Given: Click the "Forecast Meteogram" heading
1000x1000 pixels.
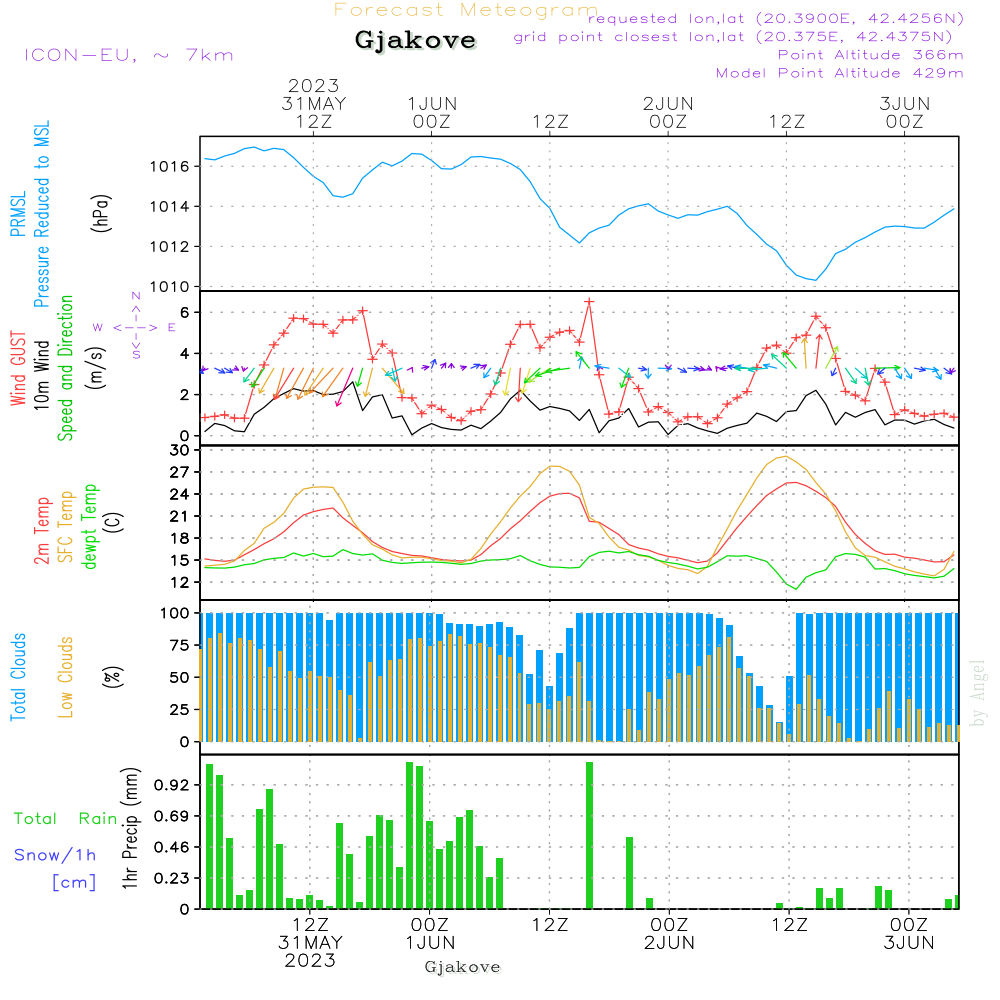Looking at the screenshot, I should point(466,10).
